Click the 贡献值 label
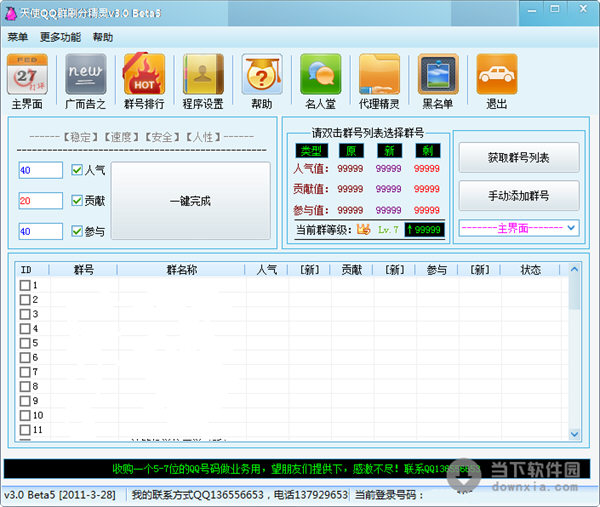The height and width of the screenshot is (507, 600). [x=311, y=189]
